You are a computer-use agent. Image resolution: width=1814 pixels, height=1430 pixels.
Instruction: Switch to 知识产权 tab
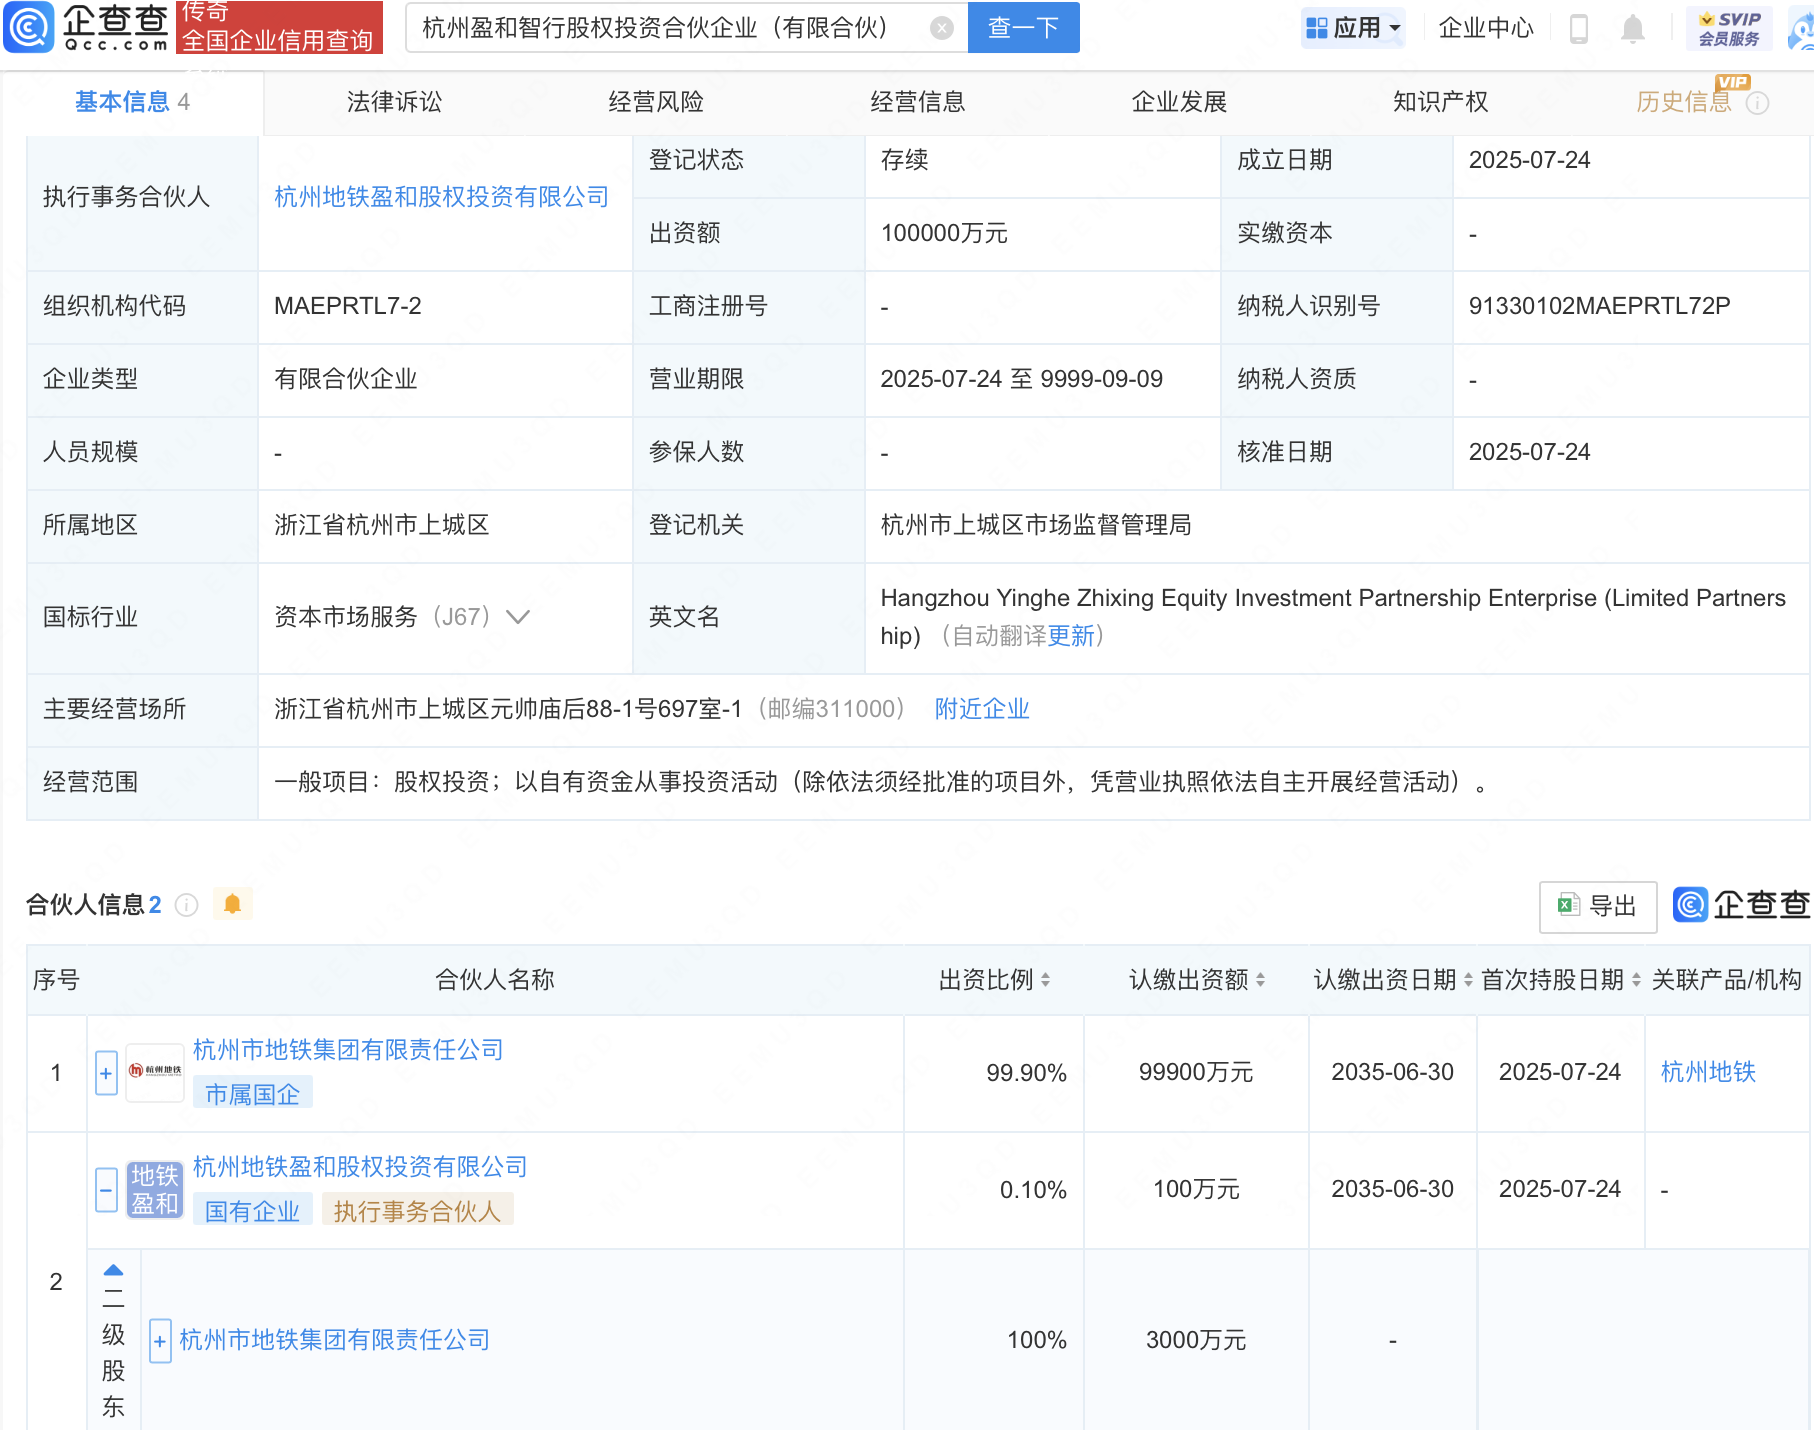coord(1440,102)
